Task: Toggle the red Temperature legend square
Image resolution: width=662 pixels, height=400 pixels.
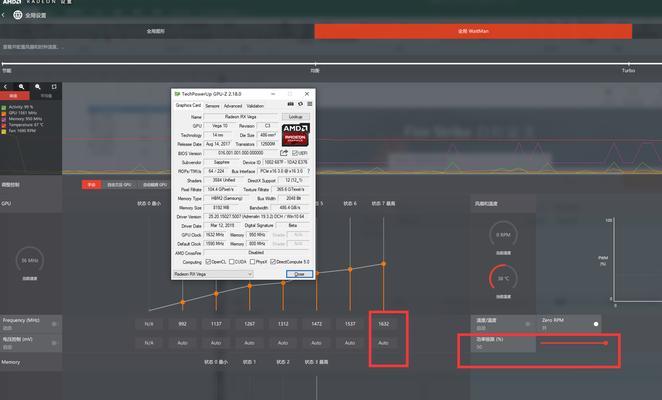Action: point(4,125)
